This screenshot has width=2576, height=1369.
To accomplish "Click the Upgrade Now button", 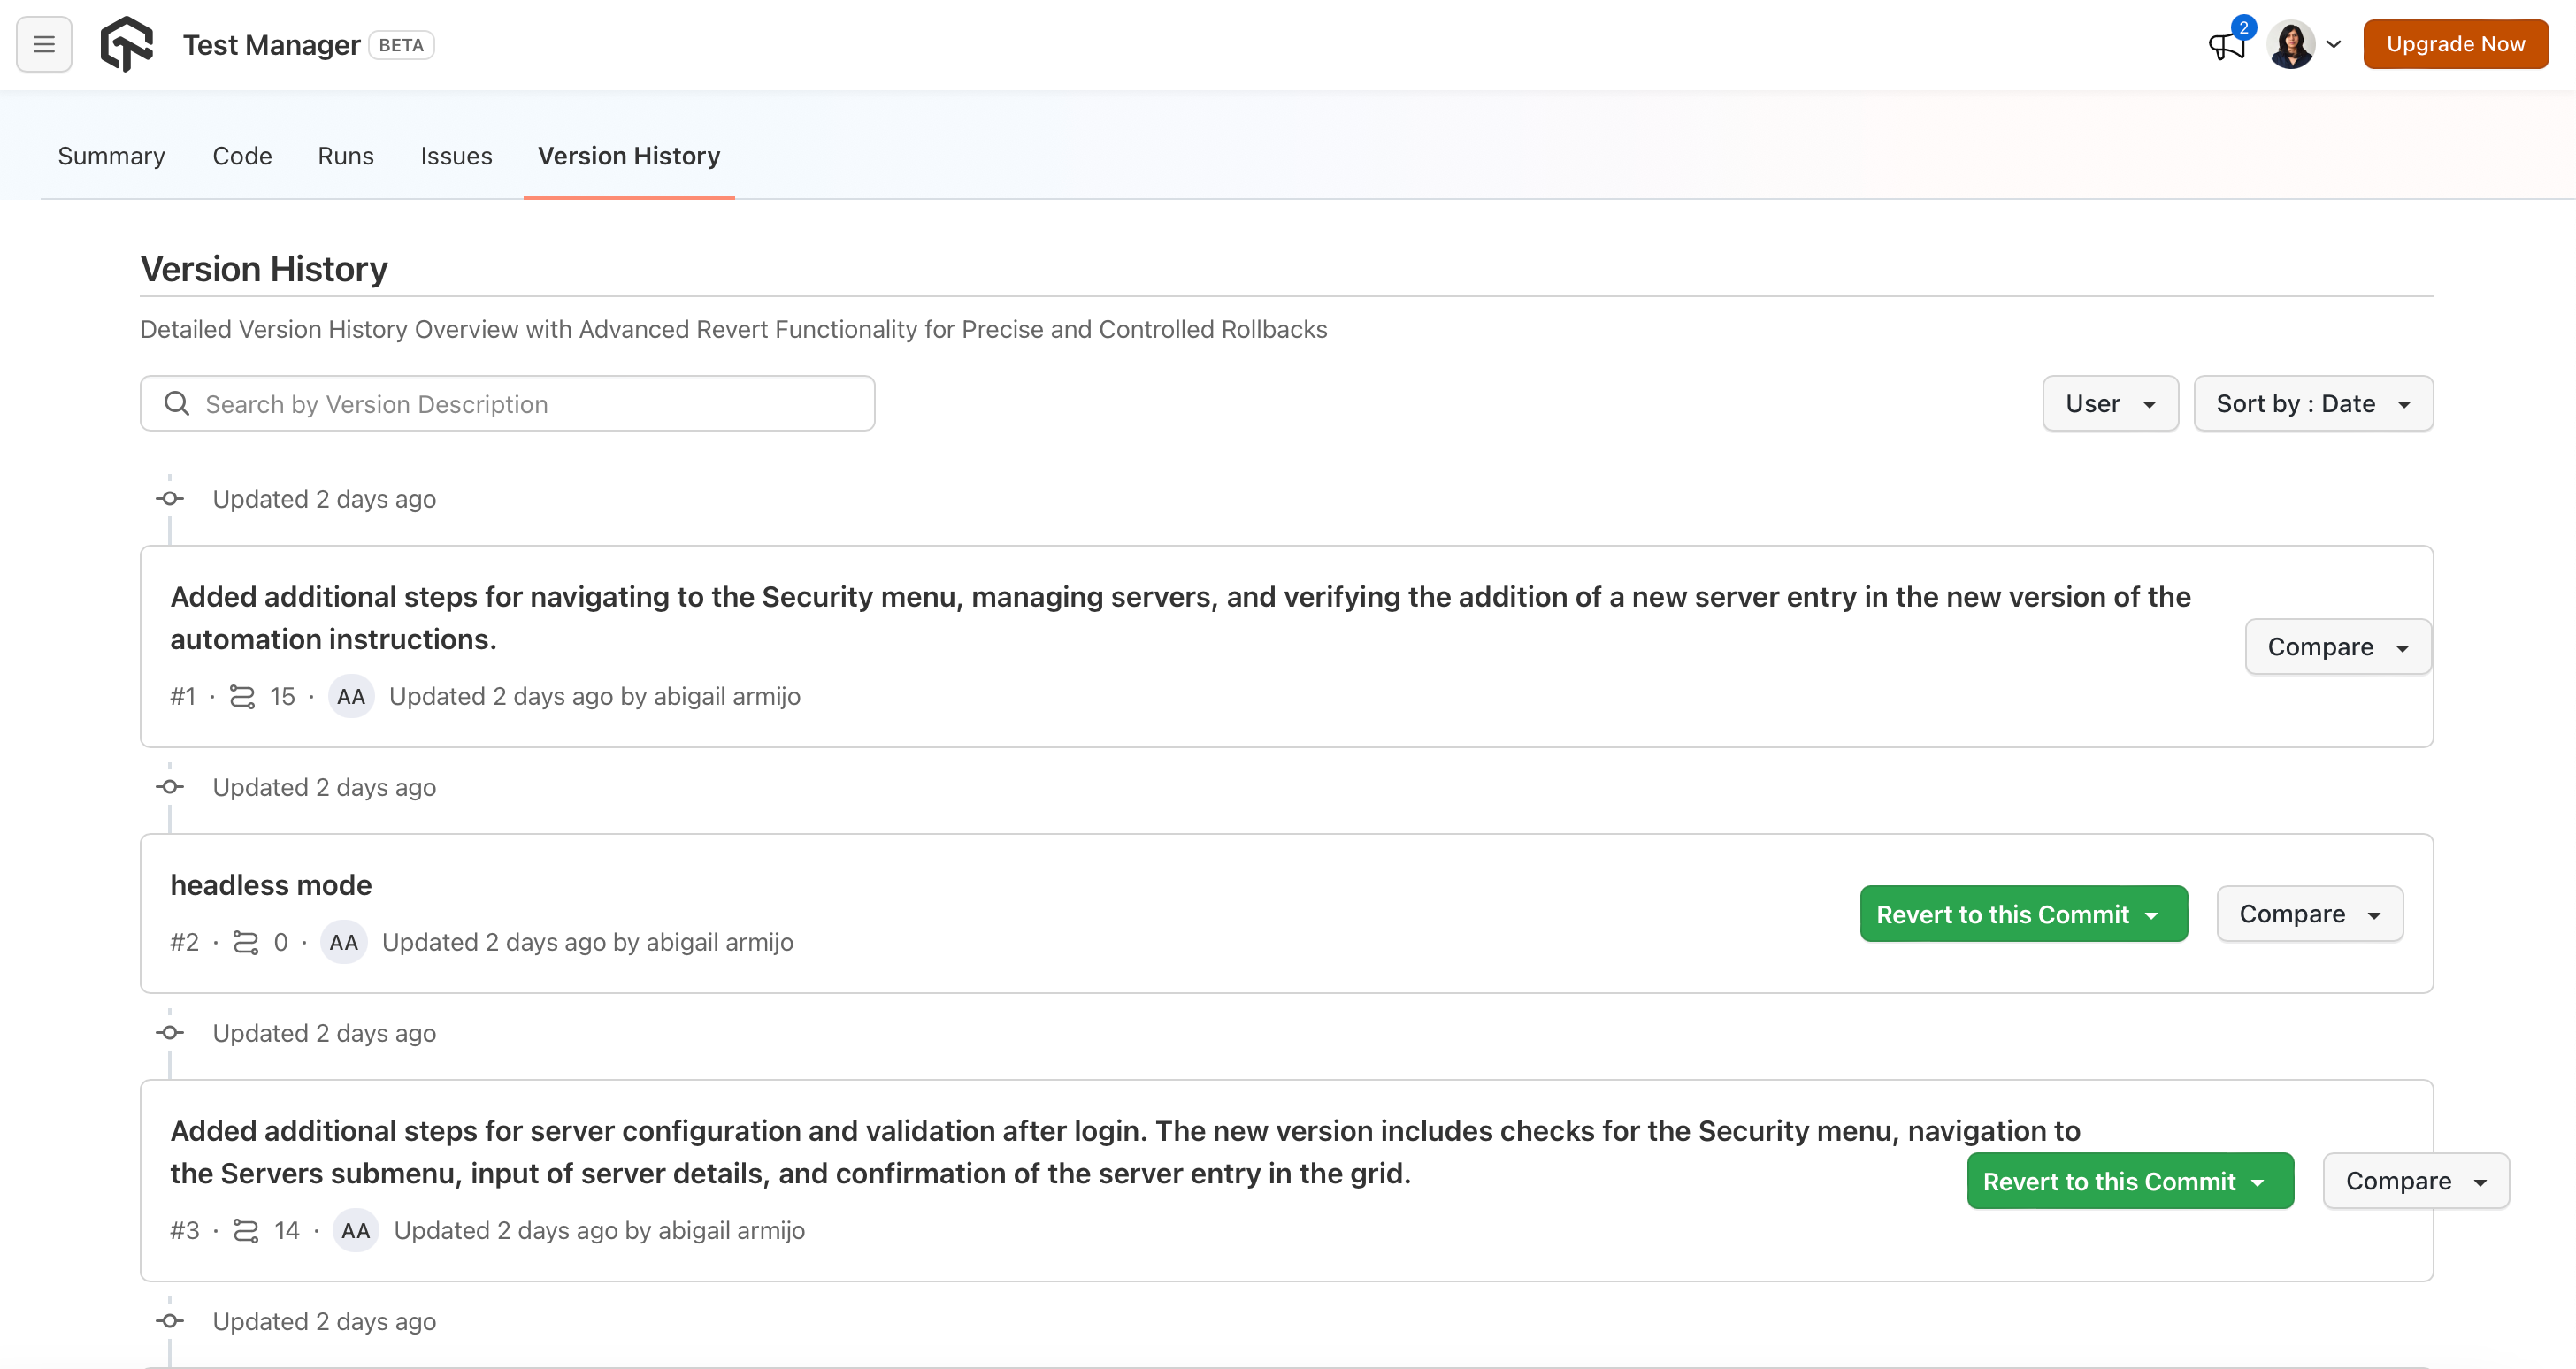I will (2455, 44).
